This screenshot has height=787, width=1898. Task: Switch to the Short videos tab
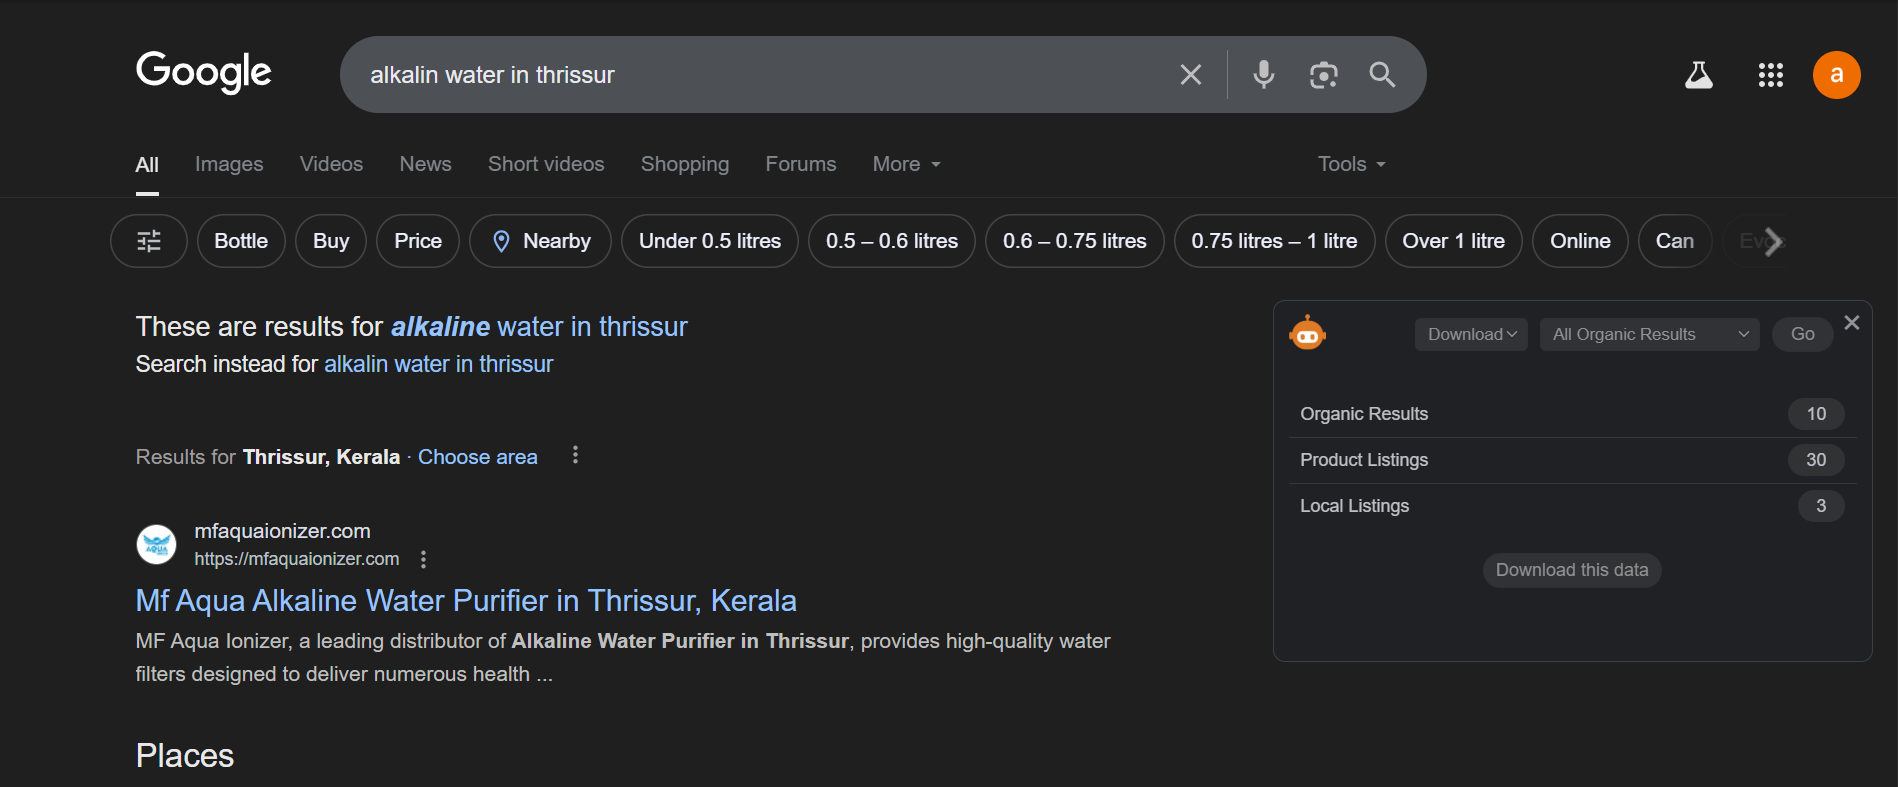tap(546, 164)
